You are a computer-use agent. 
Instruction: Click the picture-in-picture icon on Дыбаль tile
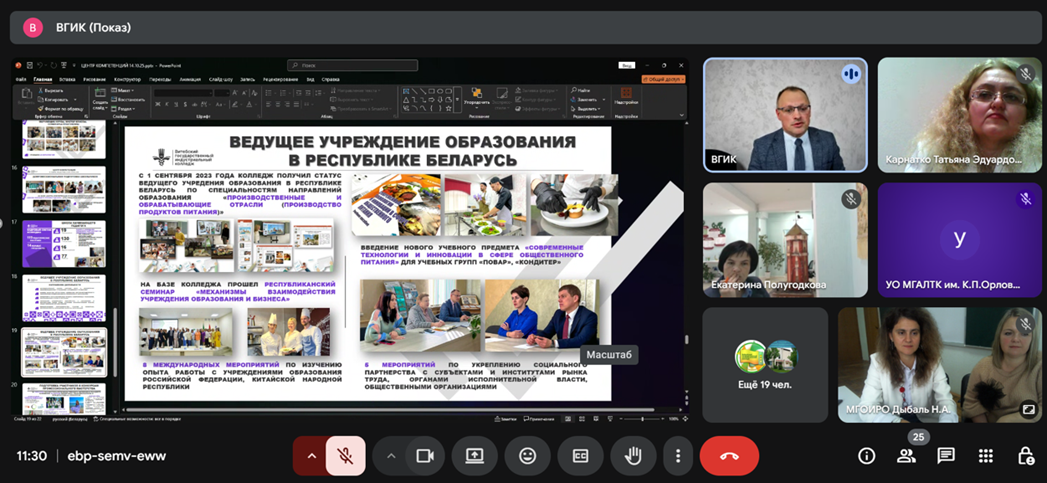tap(1027, 409)
